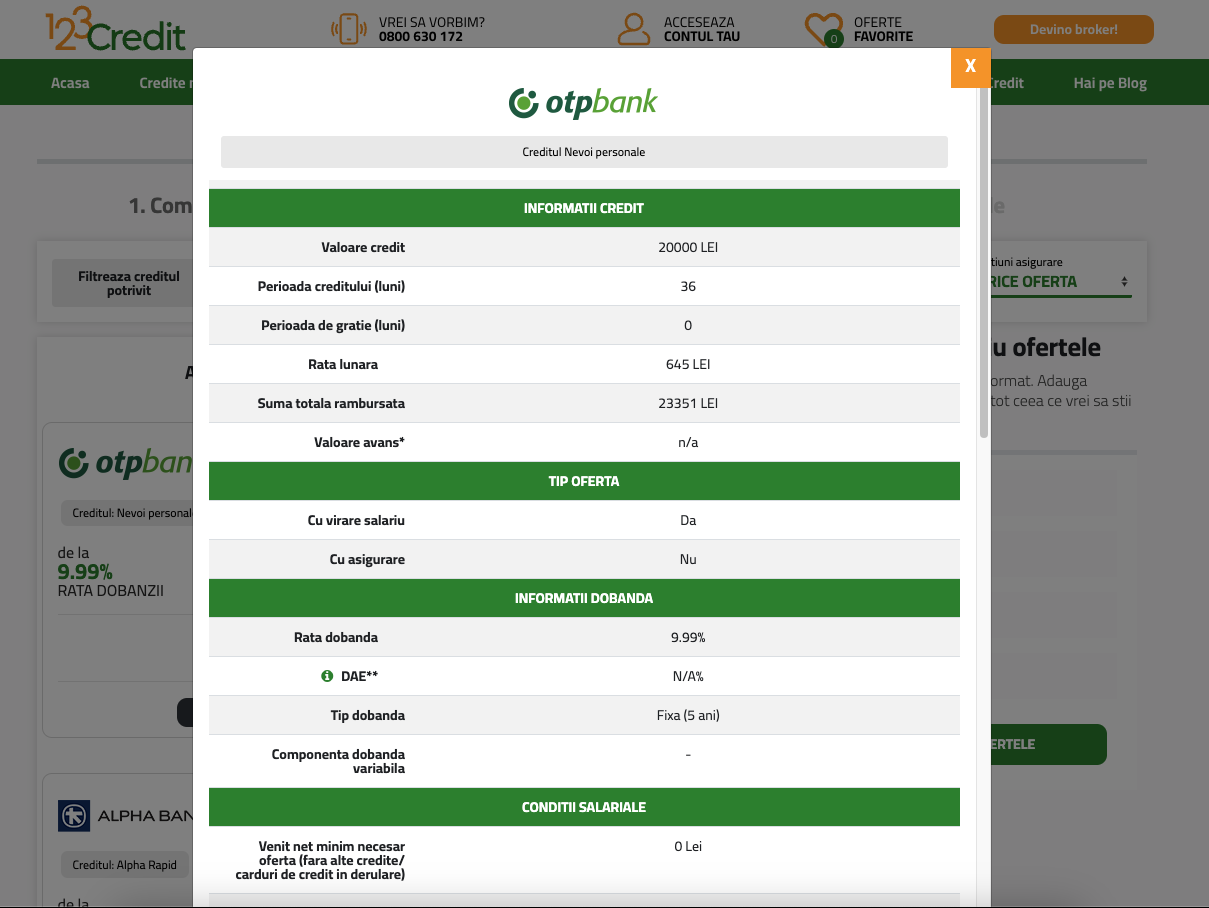Viewport: 1209px width, 908px height.
Task: Click the Creditul Alpha Rapid tag
Action: 124,865
